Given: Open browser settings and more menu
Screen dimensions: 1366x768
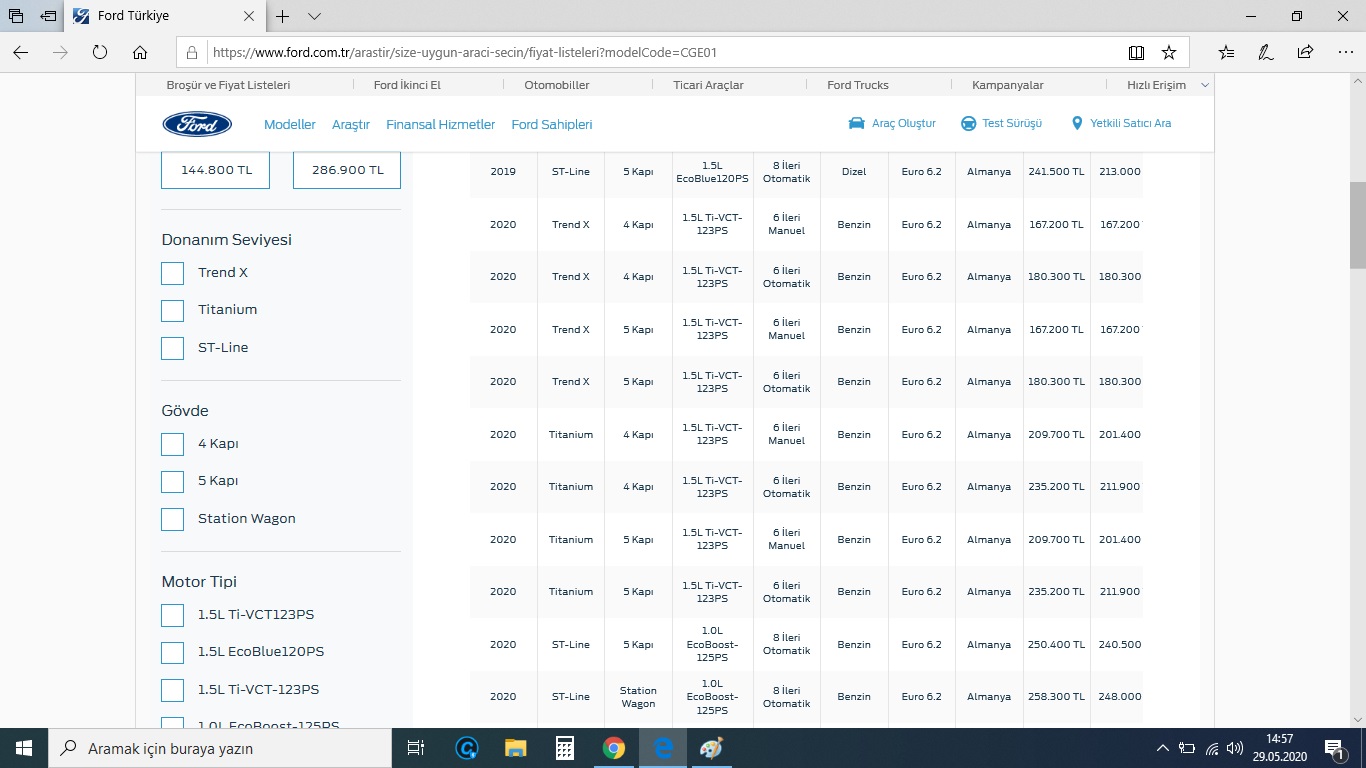Looking at the screenshot, I should (1343, 52).
